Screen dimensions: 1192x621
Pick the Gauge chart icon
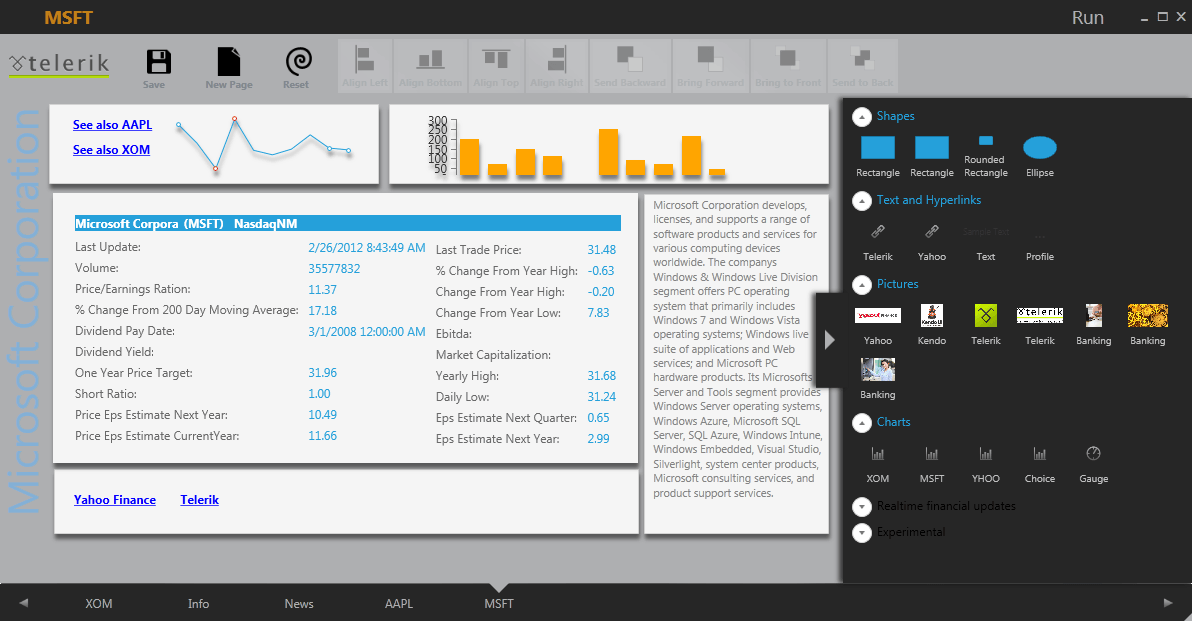tap(1094, 453)
